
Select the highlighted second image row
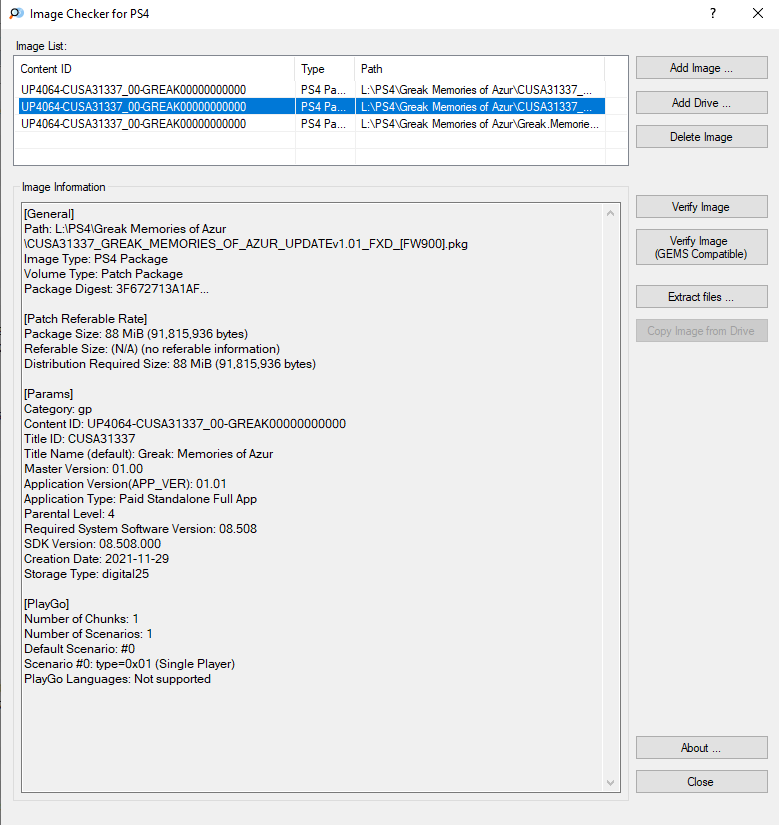[x=311, y=107]
